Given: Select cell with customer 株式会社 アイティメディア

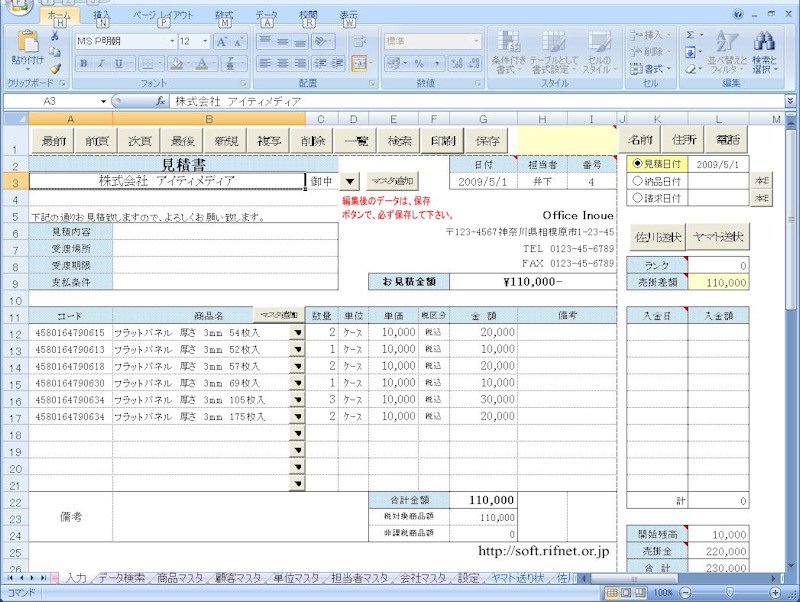Looking at the screenshot, I should (x=167, y=181).
